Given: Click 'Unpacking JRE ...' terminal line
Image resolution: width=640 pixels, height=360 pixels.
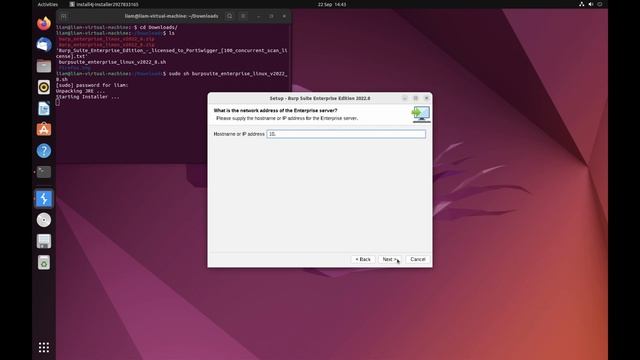Looking at the screenshot, I should [x=80, y=91].
